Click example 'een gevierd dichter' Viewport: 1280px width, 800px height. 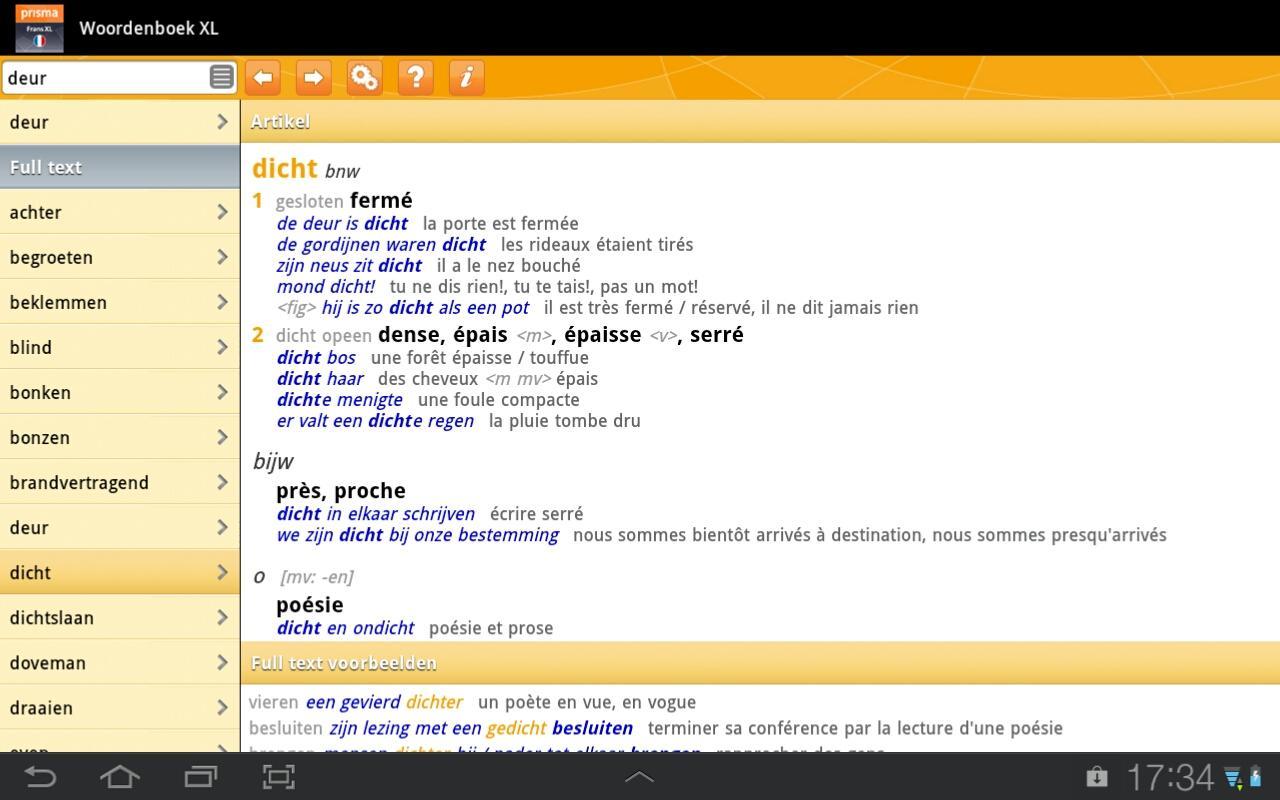(384, 702)
